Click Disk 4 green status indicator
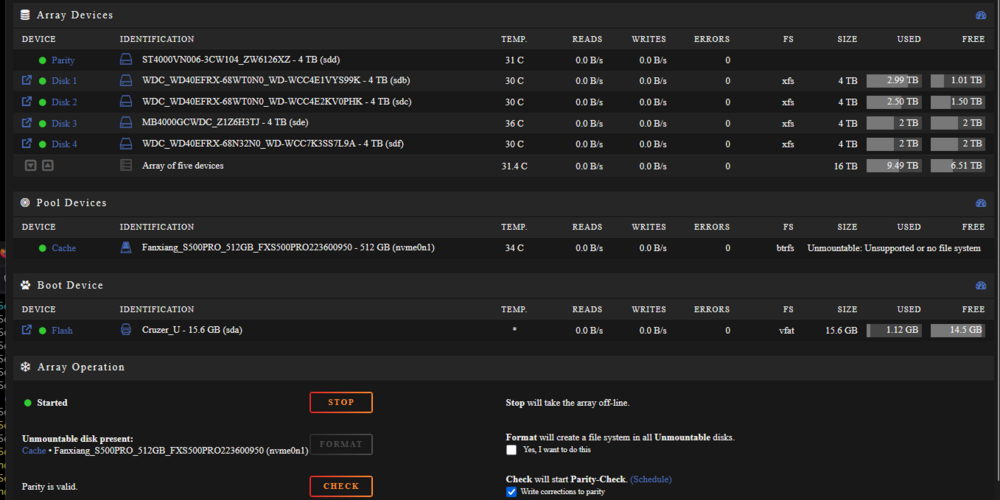The width and height of the screenshot is (1000, 500). pyautogui.click(x=42, y=145)
